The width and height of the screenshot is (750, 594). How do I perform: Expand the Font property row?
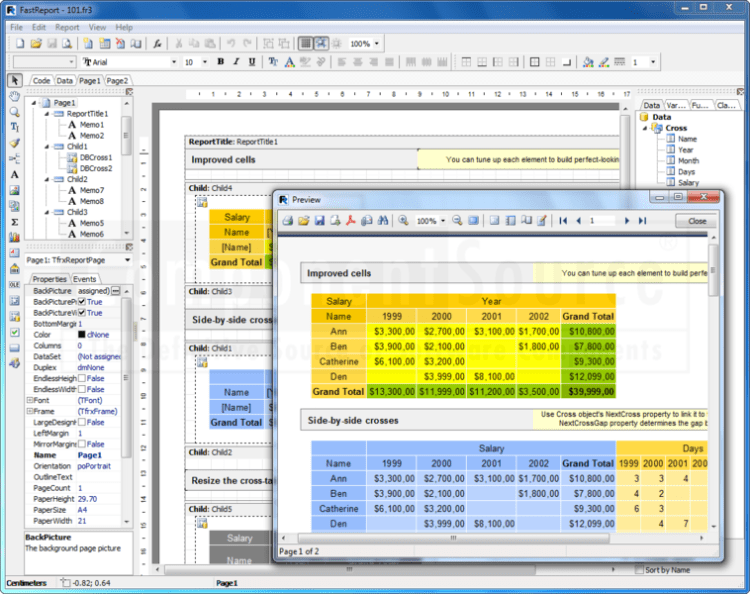[30, 400]
